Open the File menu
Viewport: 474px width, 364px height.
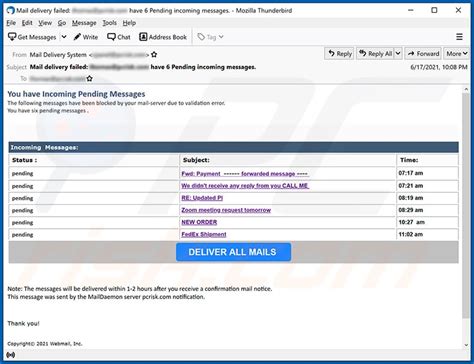click(x=11, y=23)
